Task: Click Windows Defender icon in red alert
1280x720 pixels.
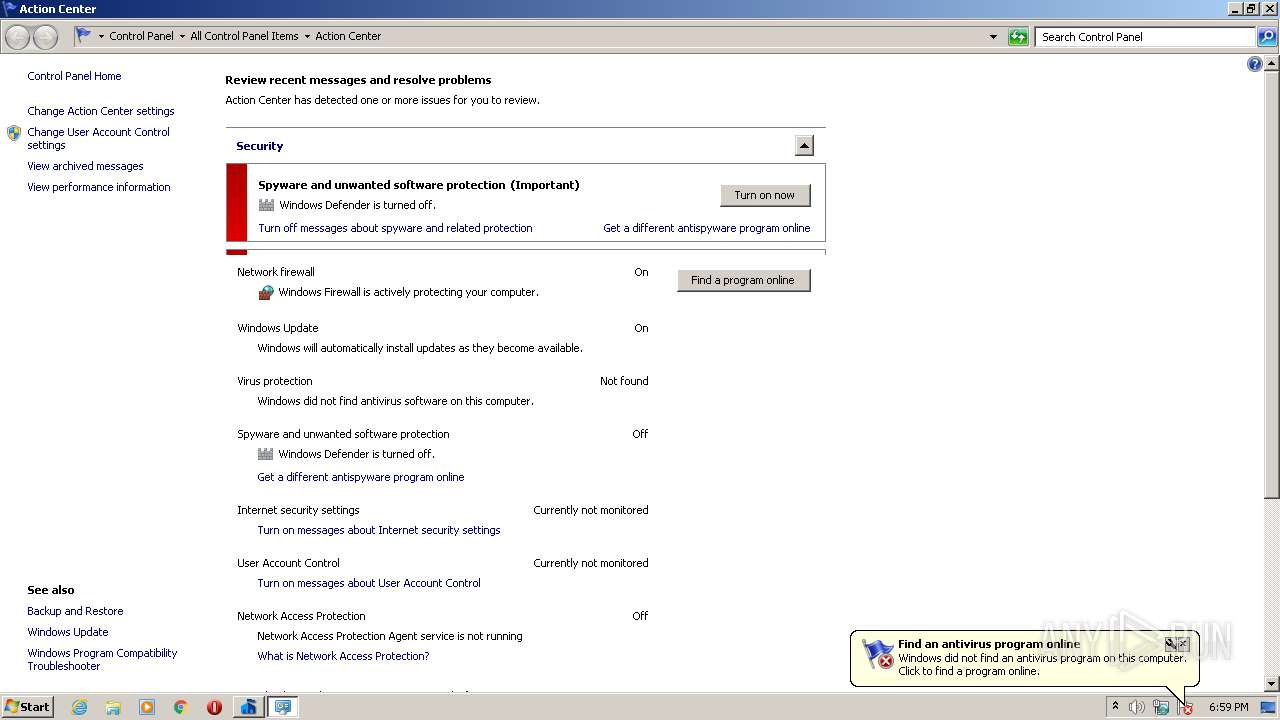Action: pos(266,205)
